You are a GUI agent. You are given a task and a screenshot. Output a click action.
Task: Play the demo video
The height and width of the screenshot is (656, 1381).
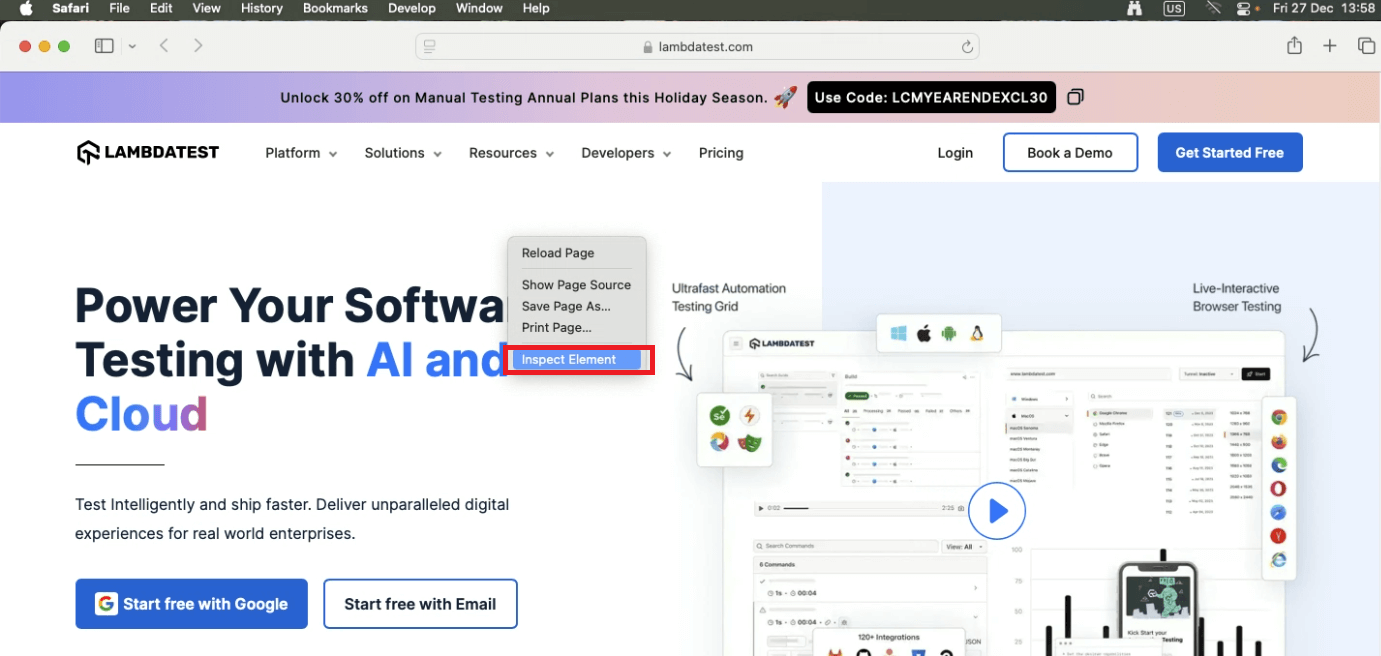[997, 510]
